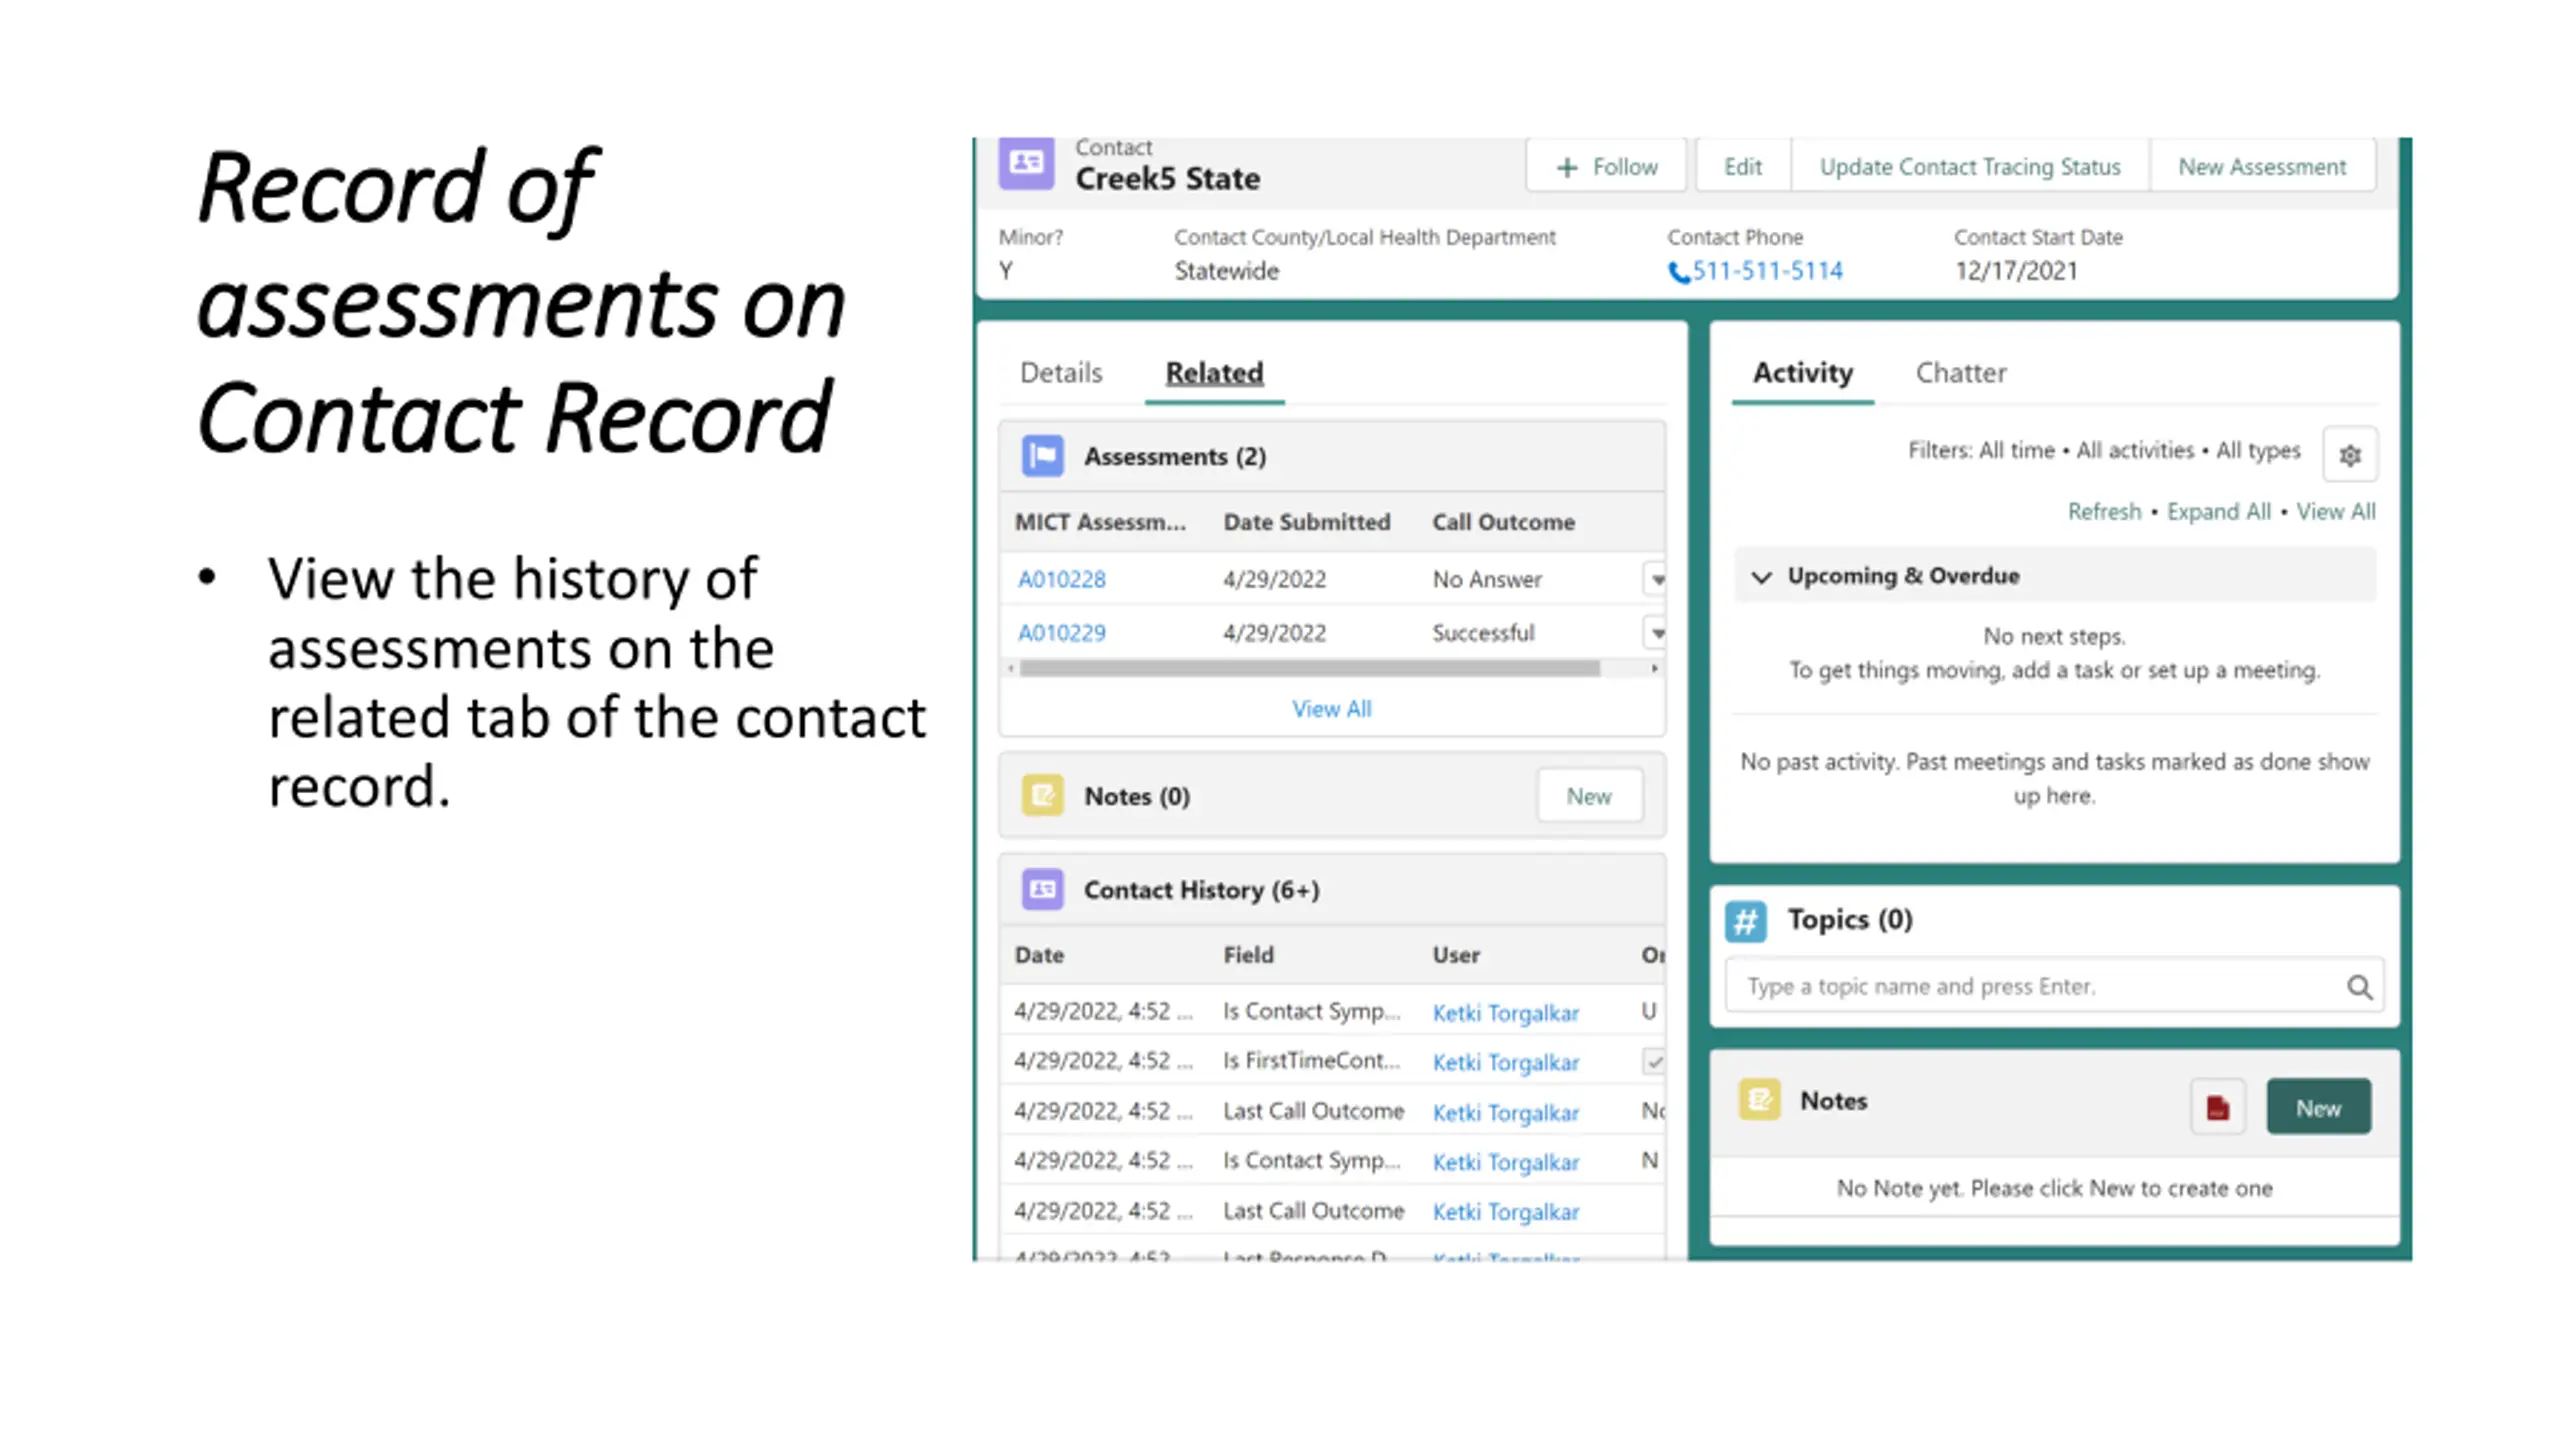
Task: Click the assessments horizontal scrollbar
Action: [1309, 668]
